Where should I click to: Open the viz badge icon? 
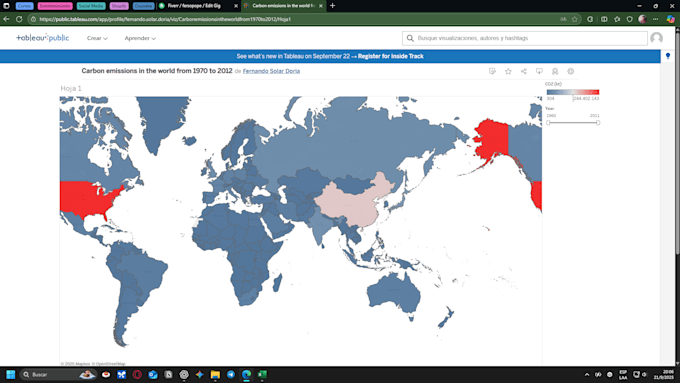555,71
